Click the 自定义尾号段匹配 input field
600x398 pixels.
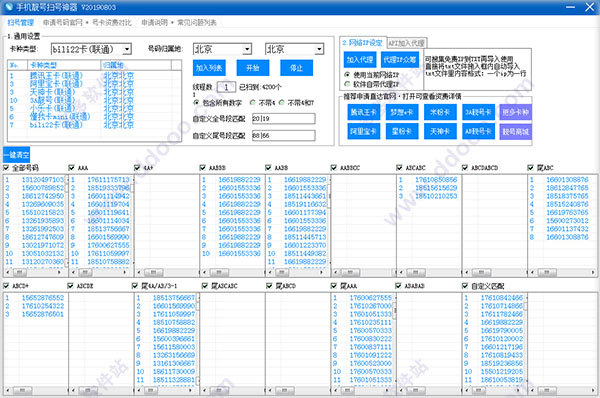tap(284, 135)
